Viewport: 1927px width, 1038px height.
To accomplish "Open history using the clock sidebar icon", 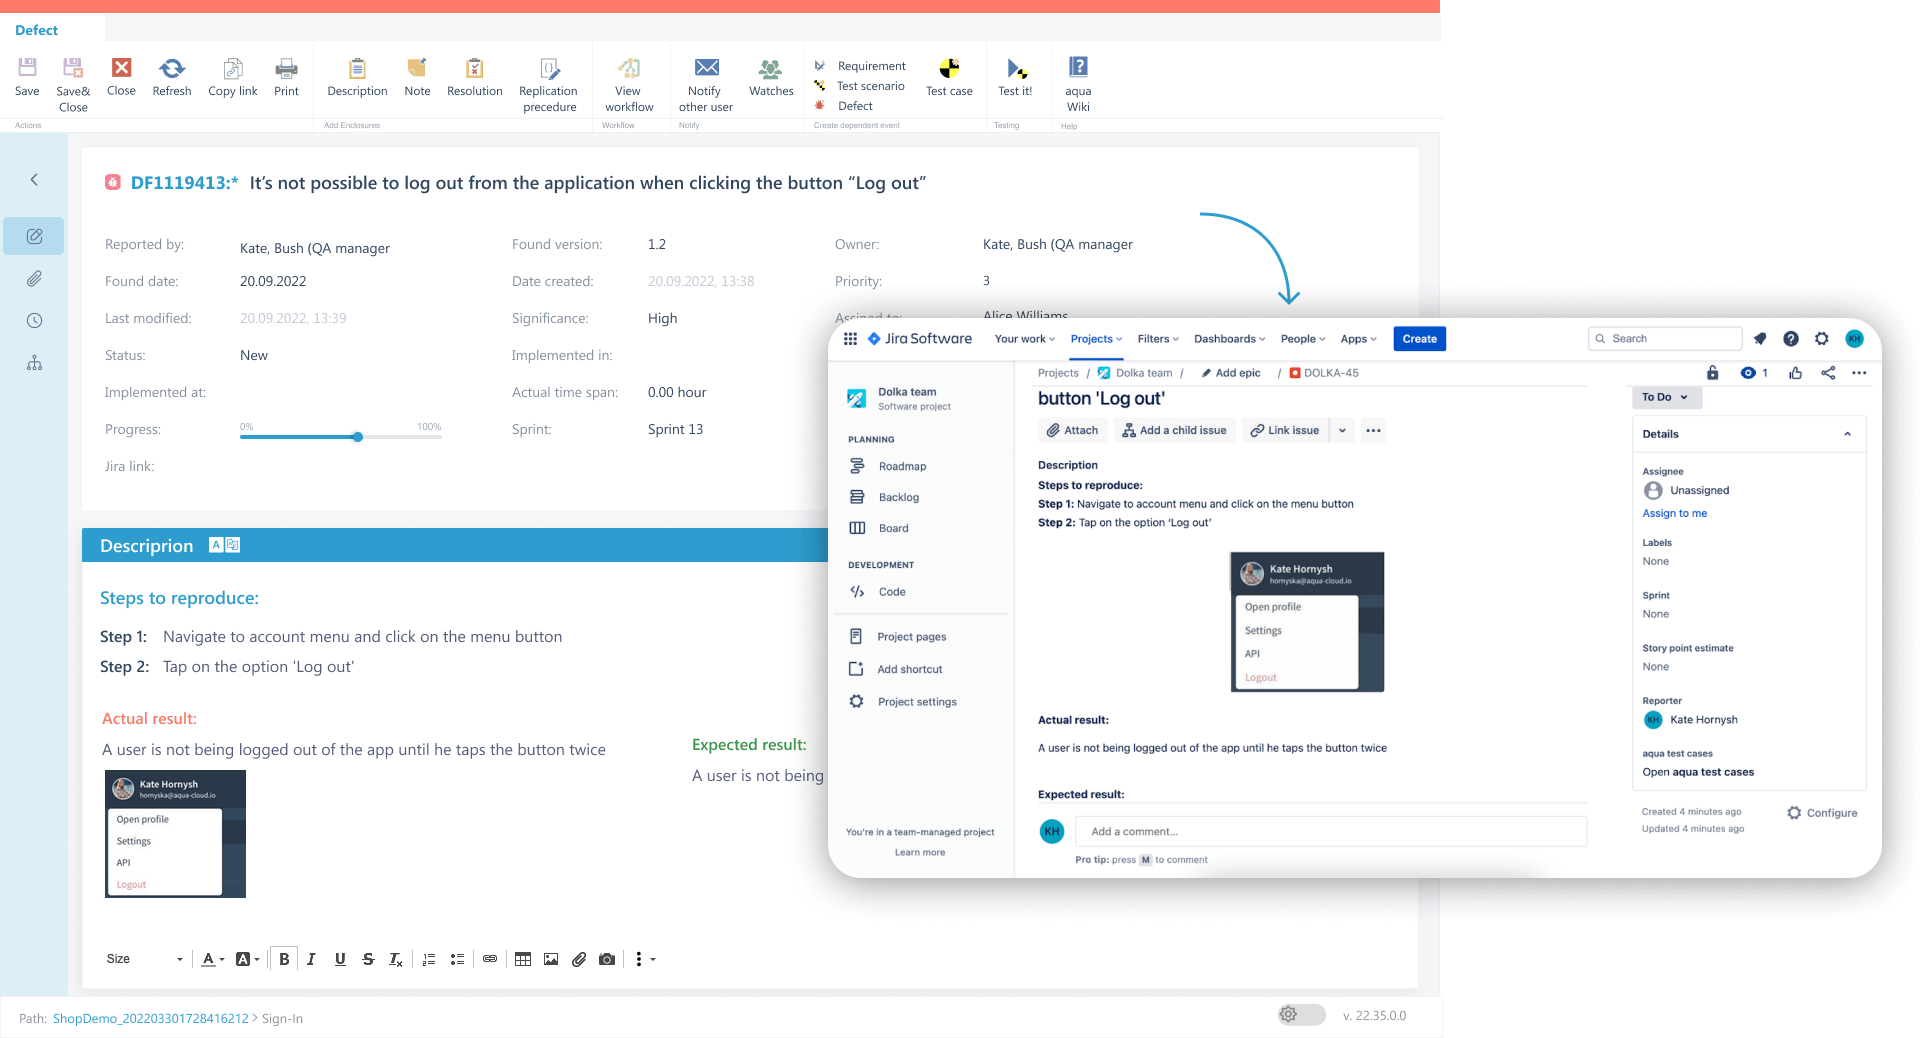I will [34, 320].
